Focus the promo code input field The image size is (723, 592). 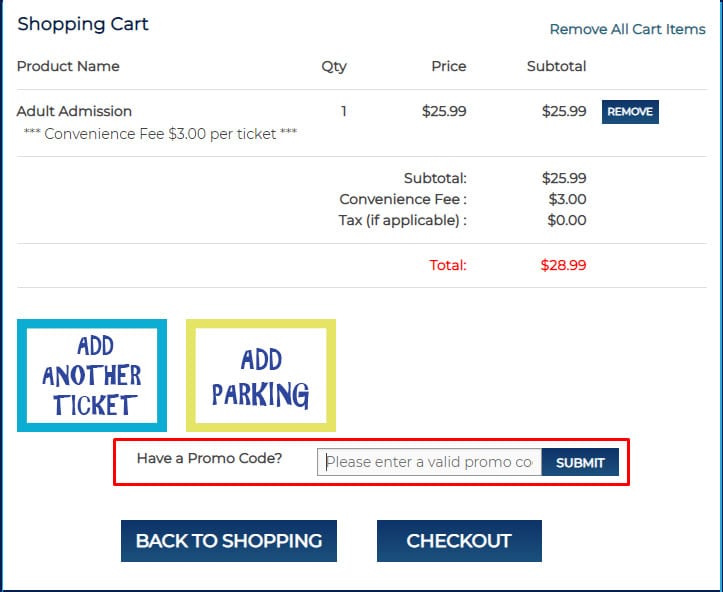[x=429, y=462]
